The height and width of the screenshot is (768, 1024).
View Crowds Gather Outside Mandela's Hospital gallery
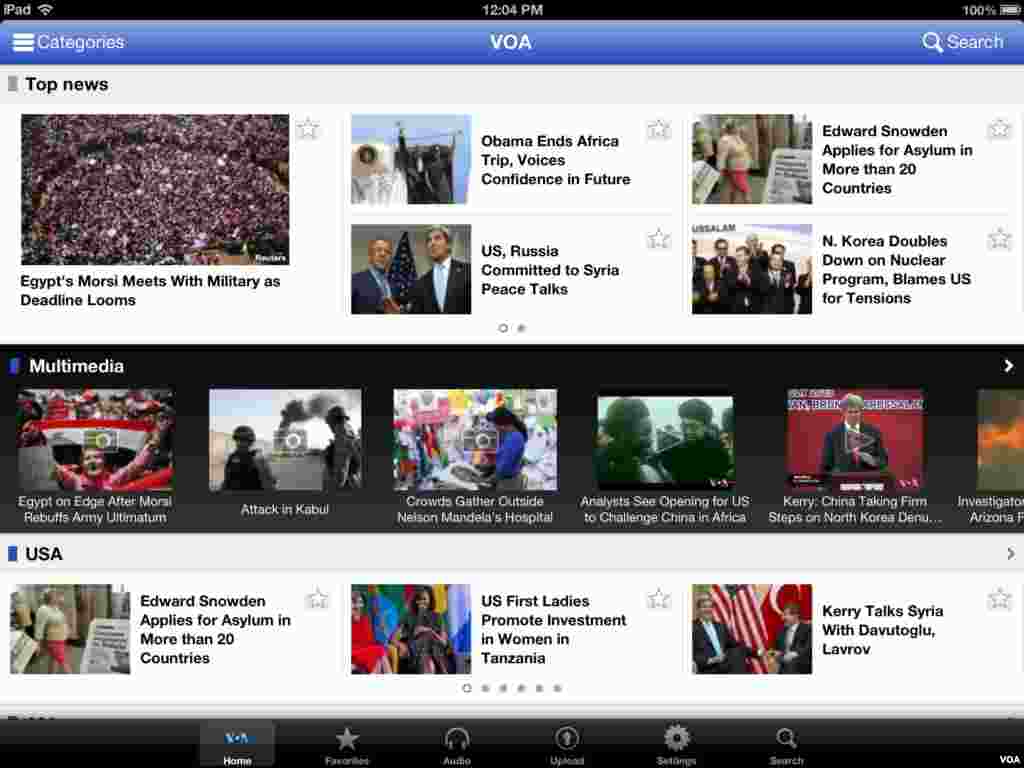click(475, 440)
